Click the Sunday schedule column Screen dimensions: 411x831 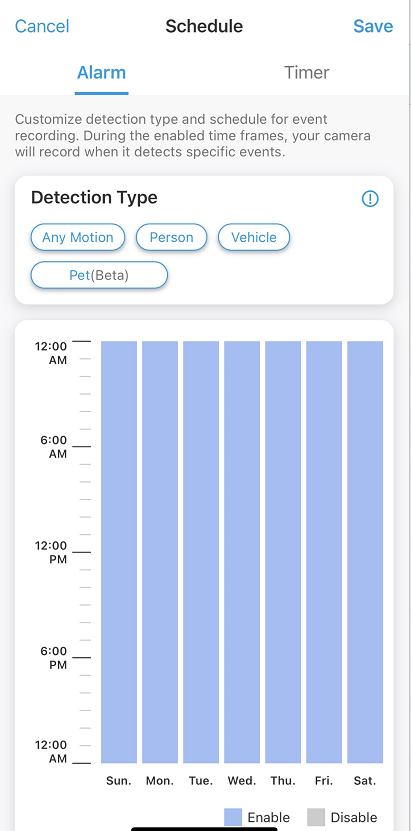click(119, 552)
